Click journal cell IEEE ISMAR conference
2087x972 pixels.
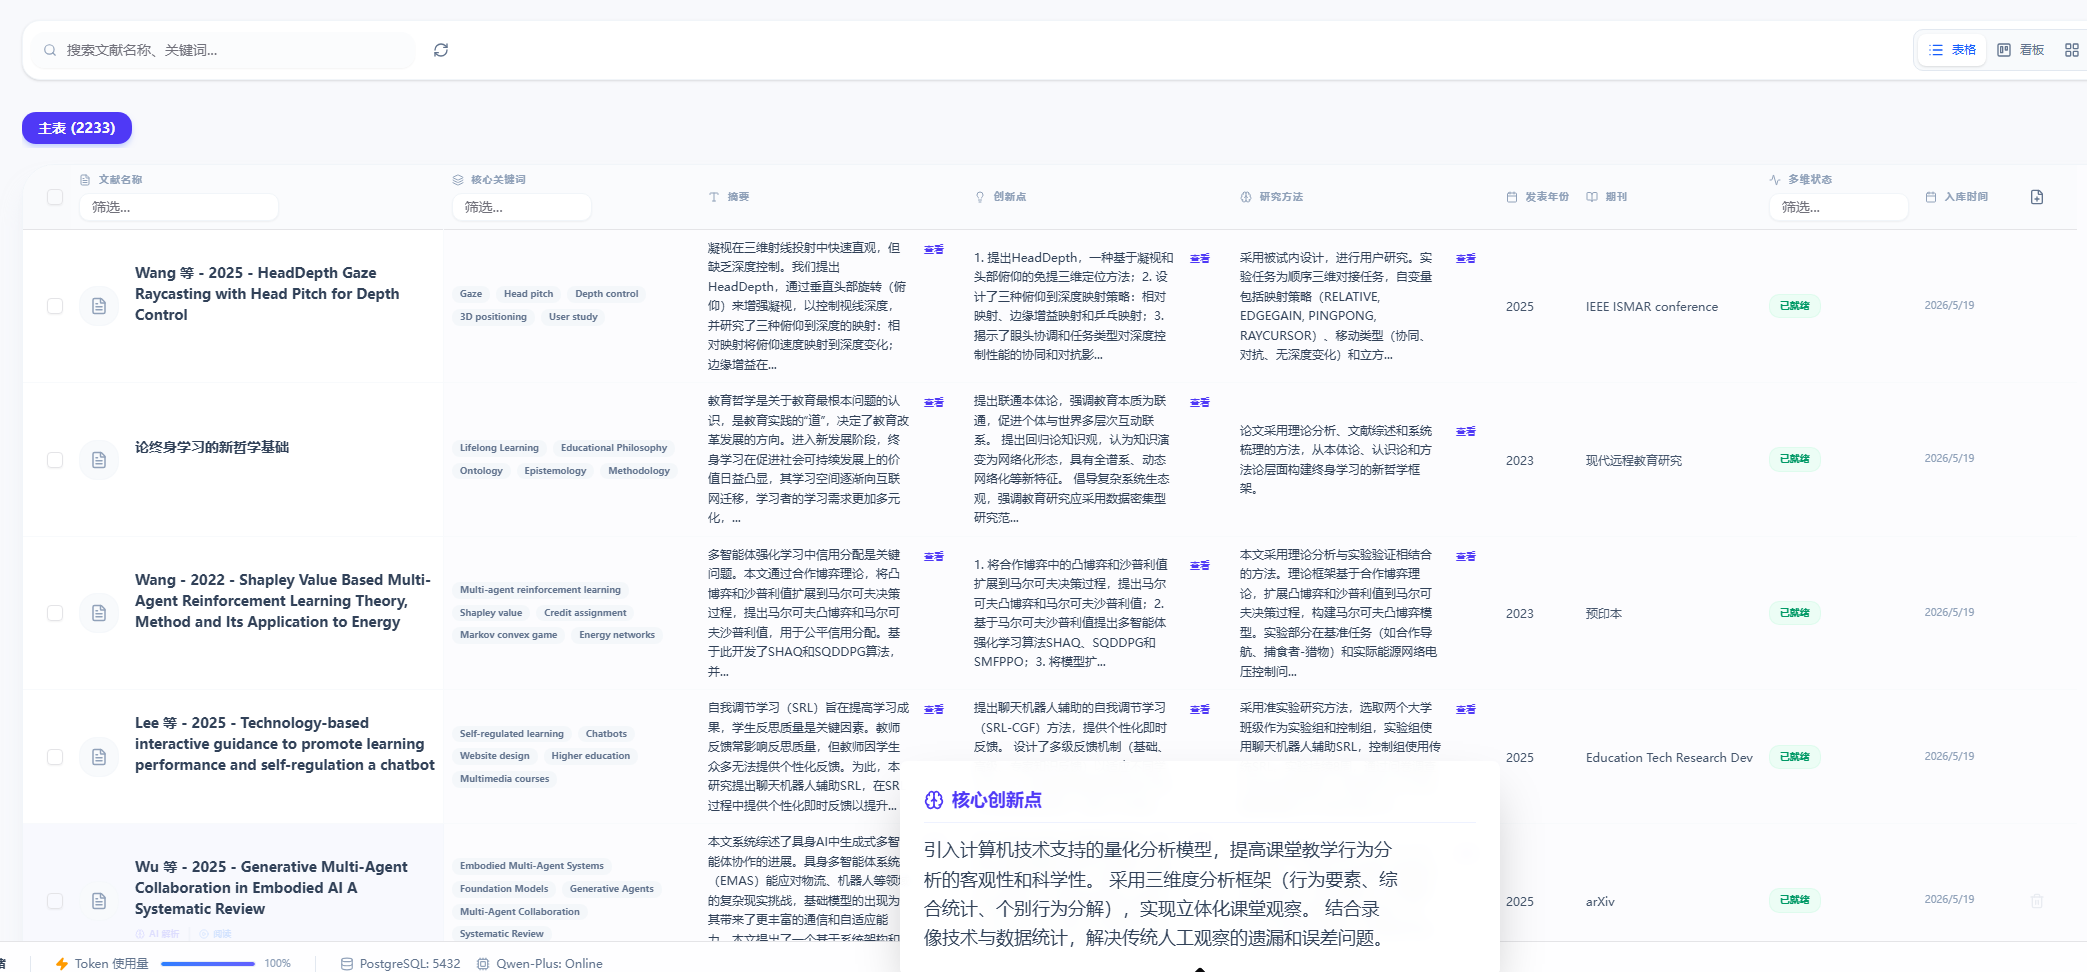1652,307
